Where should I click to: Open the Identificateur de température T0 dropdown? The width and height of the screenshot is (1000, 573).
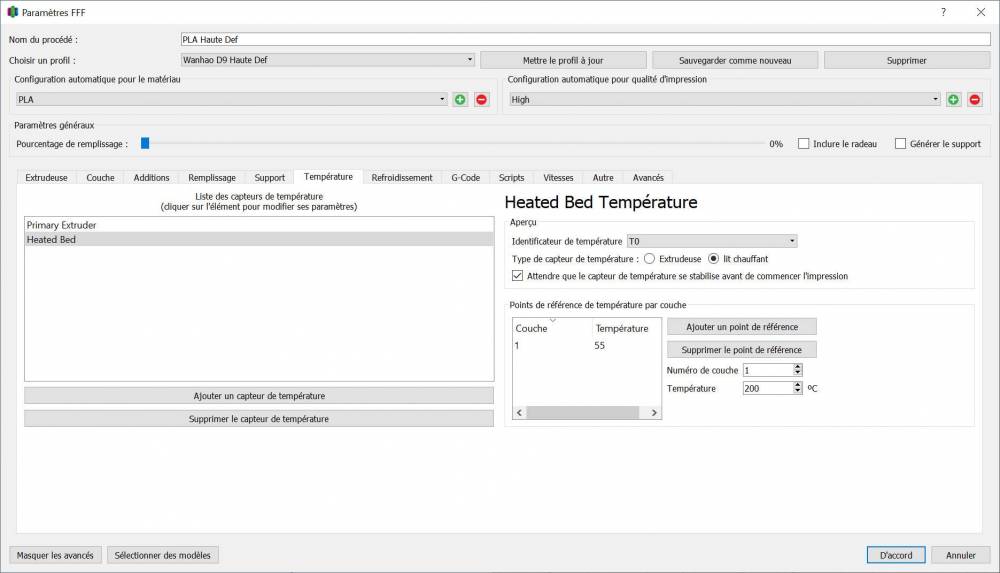coord(712,241)
